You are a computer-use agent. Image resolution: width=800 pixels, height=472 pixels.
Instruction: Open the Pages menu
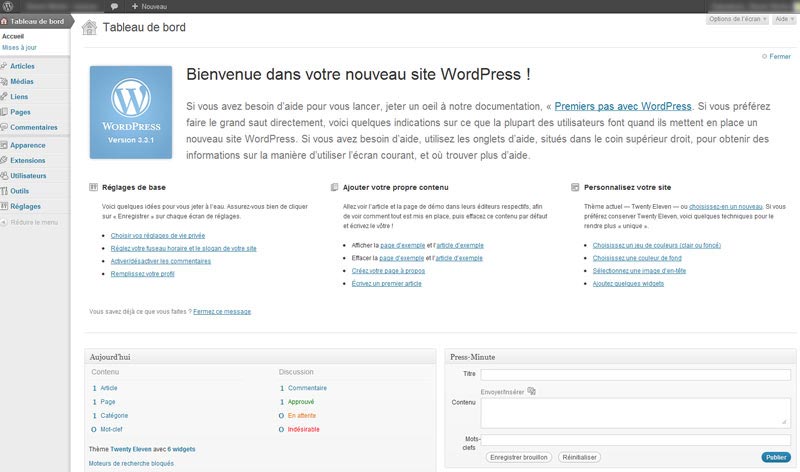20,112
